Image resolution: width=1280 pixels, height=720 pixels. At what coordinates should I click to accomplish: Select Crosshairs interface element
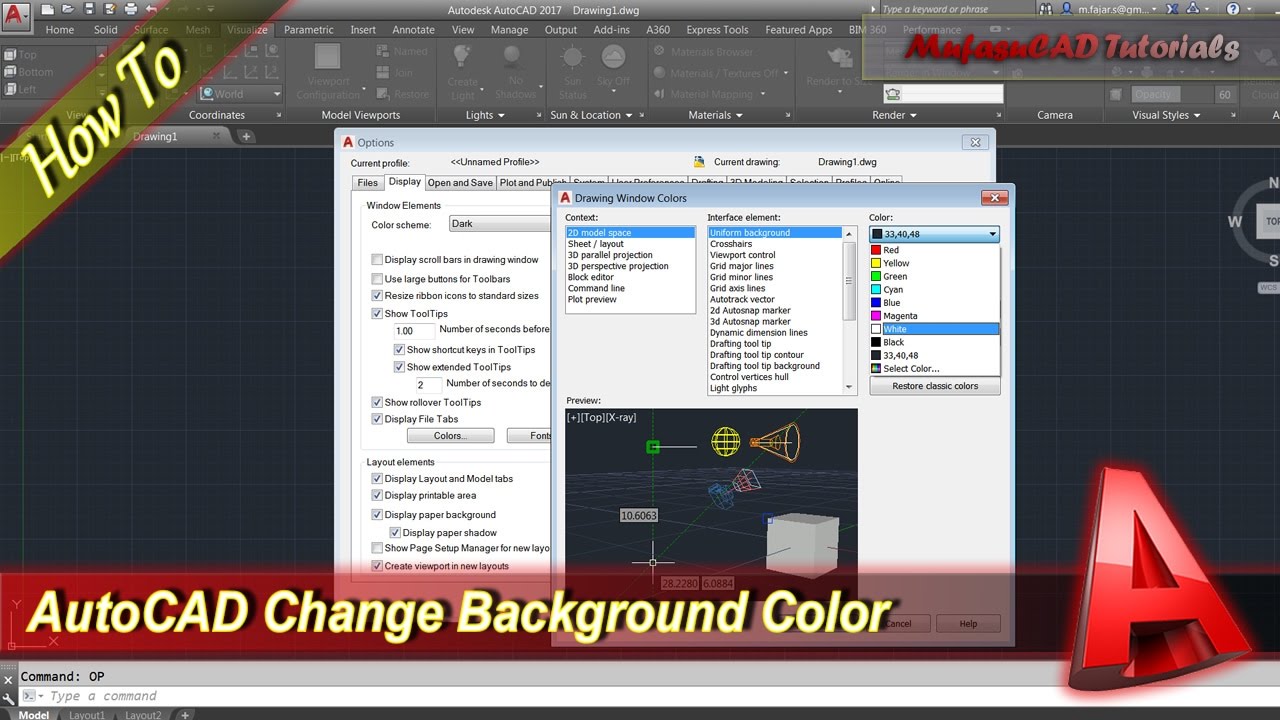776,244
